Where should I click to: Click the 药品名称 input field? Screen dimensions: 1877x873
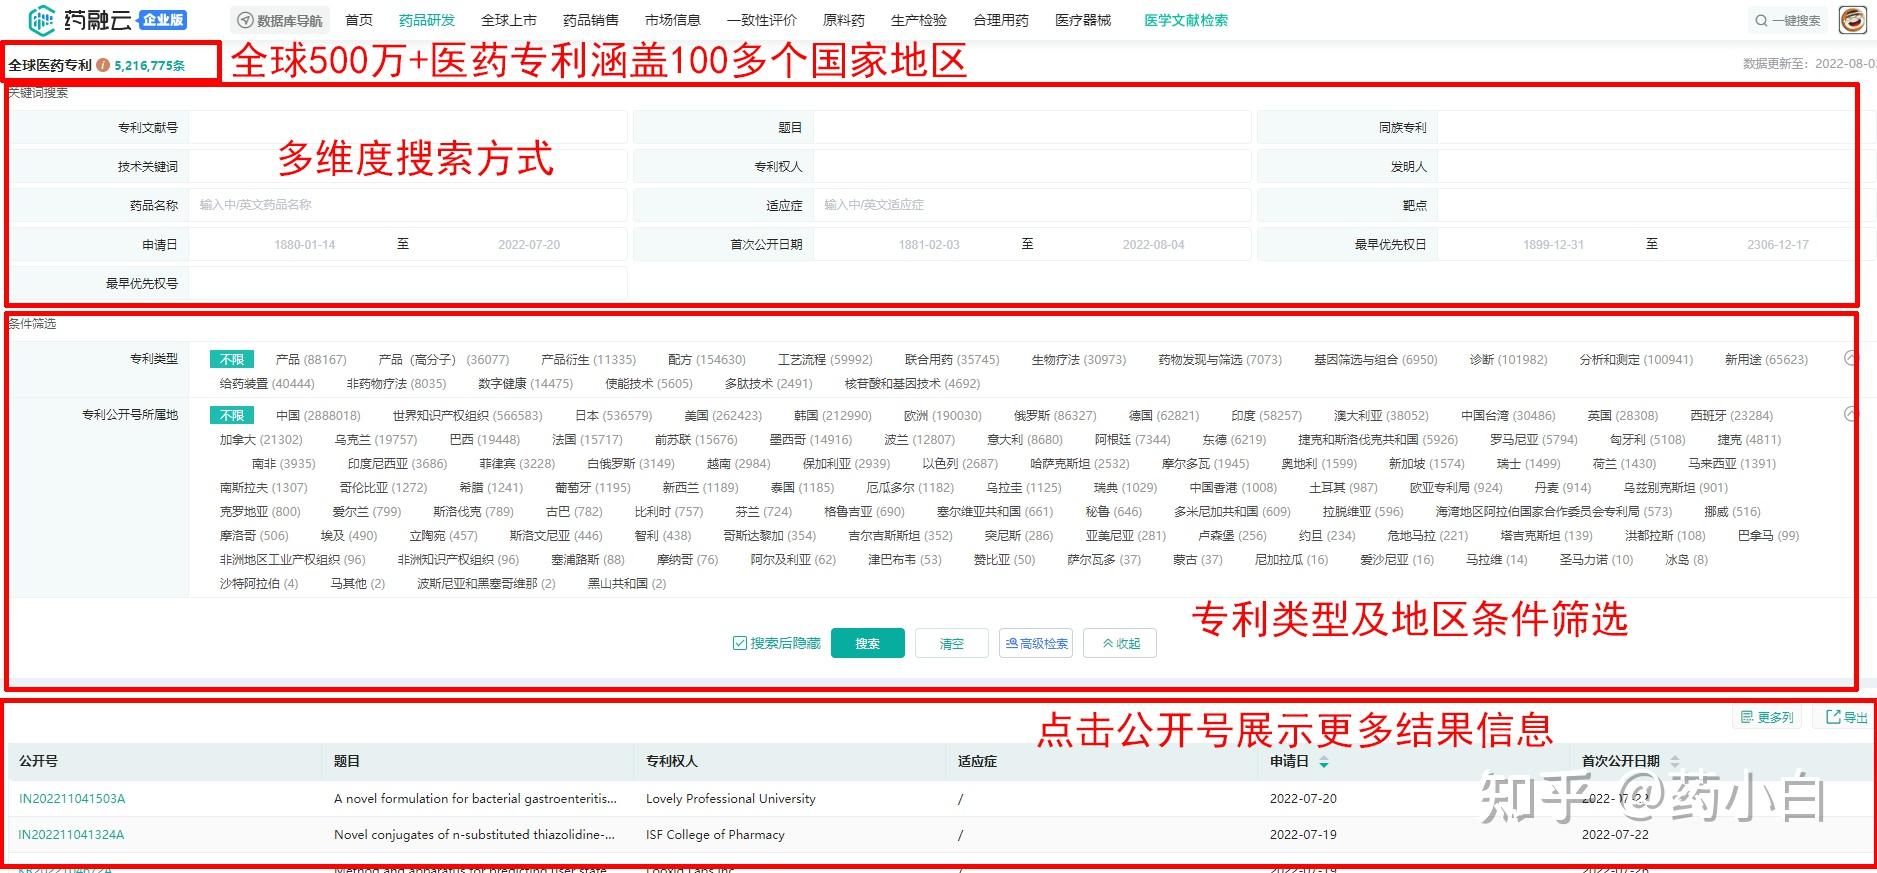(408, 205)
